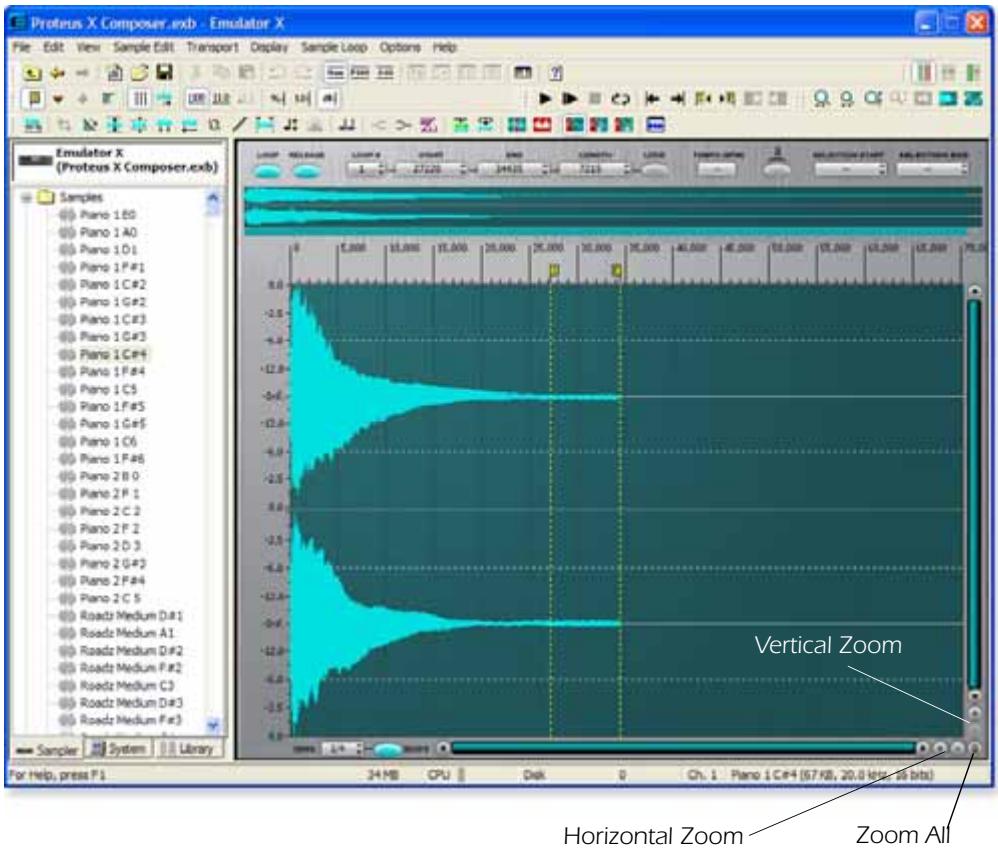
Task: Select the Save toolbar icon
Action: 163,73
